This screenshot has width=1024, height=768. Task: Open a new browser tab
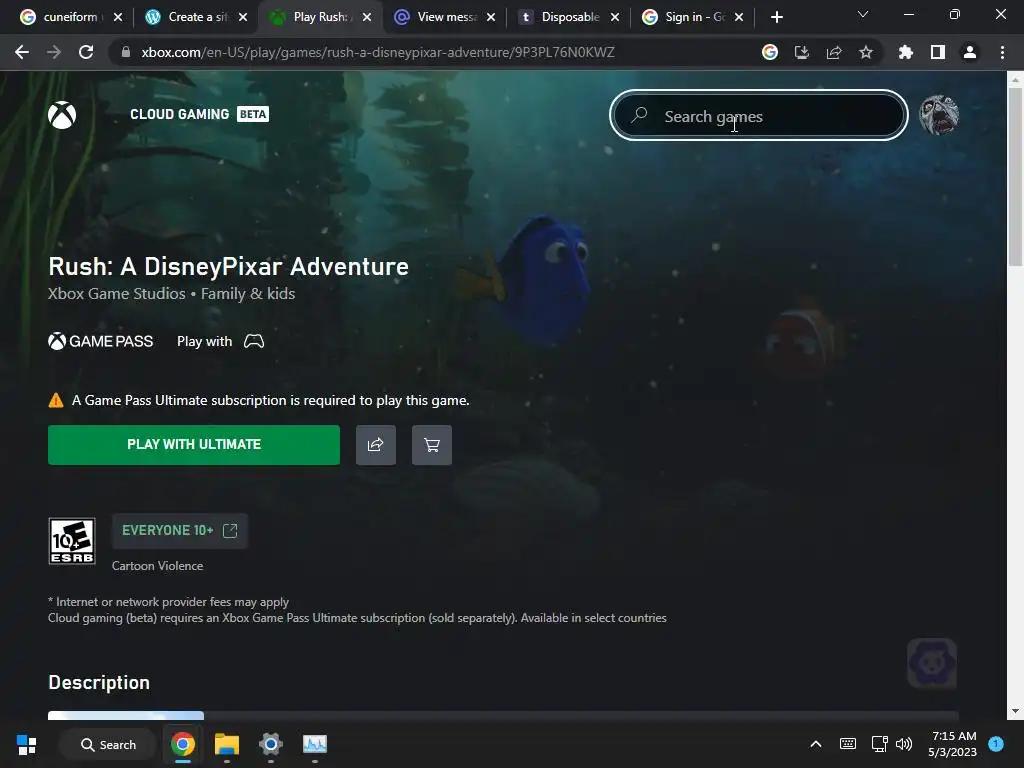pos(776,17)
